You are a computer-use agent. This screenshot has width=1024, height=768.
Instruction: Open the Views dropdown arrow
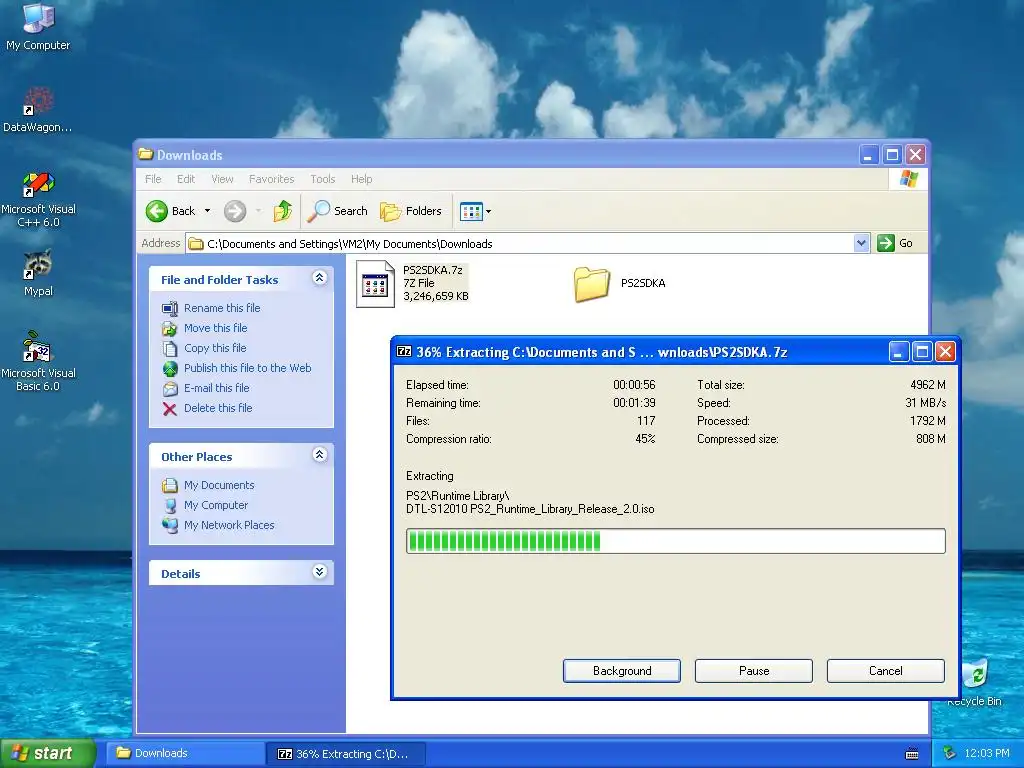tap(488, 212)
